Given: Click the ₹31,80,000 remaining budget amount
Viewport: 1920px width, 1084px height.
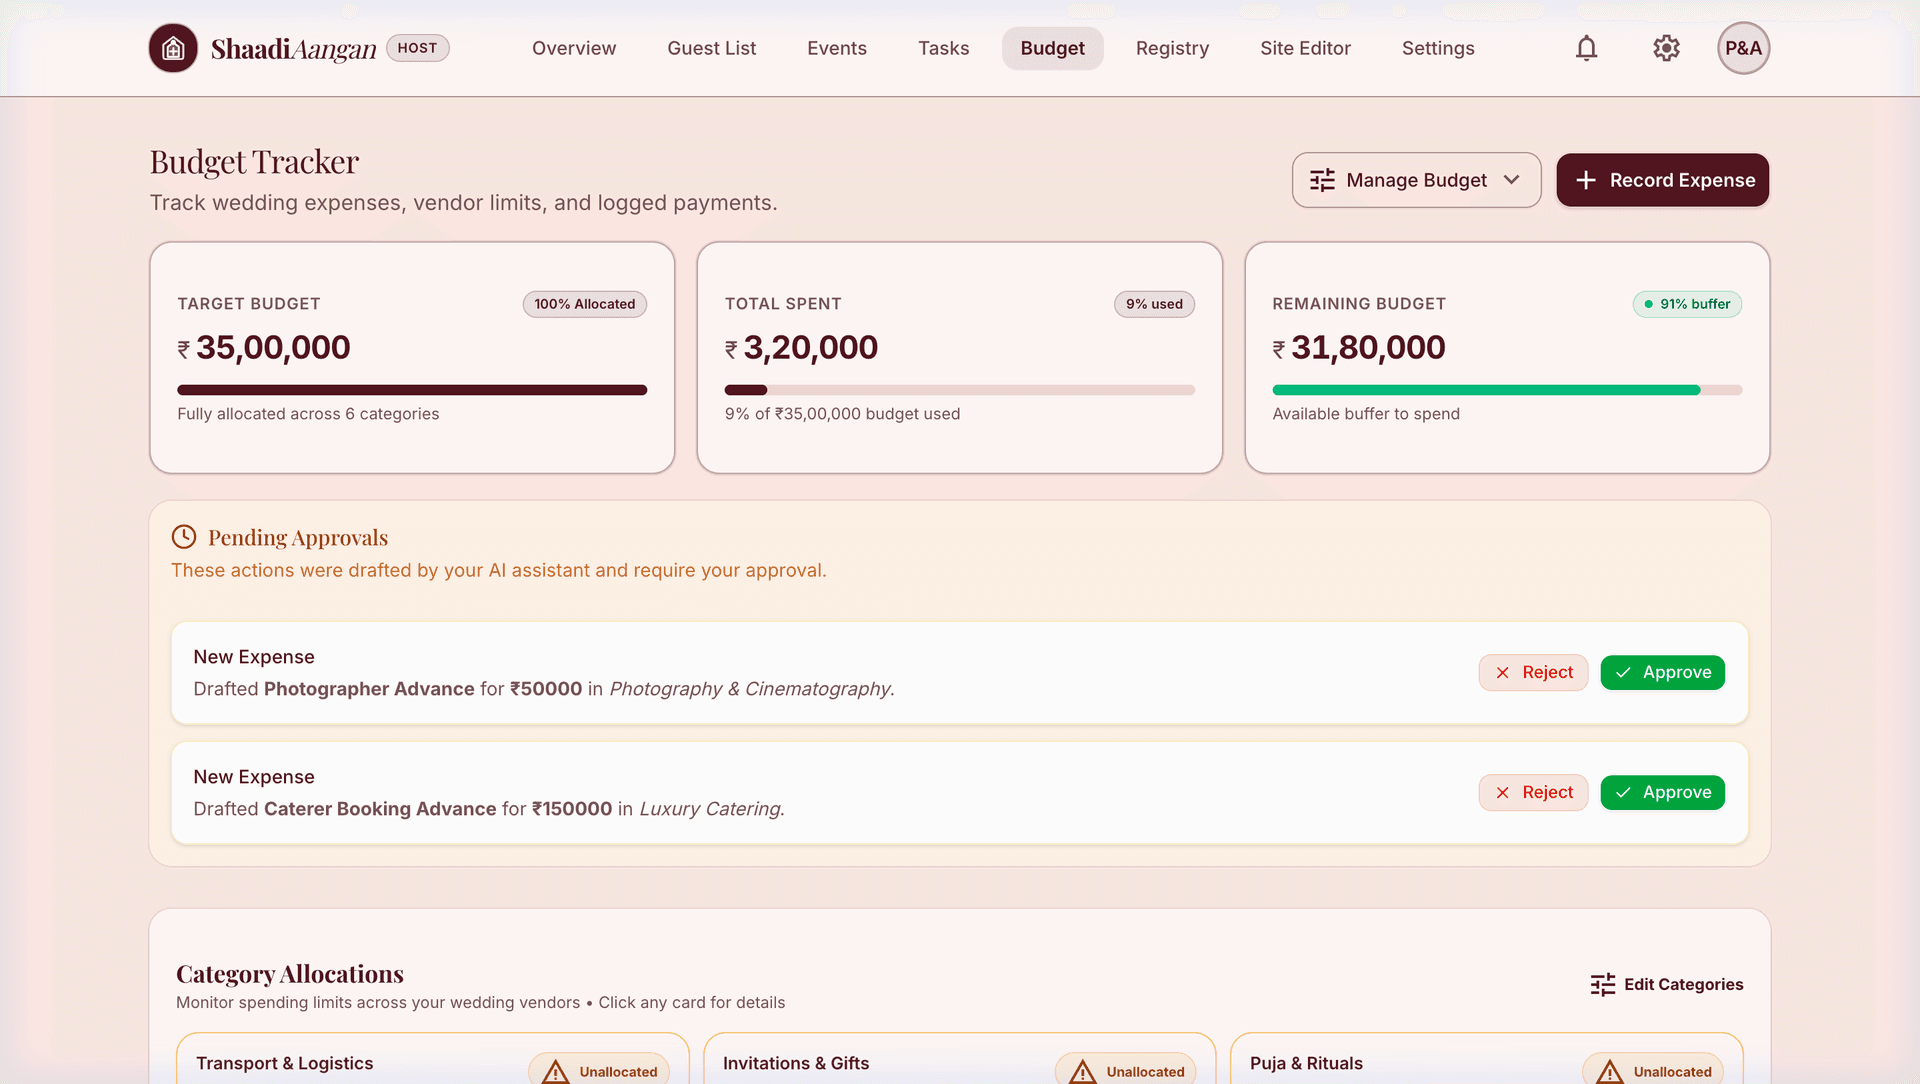Looking at the screenshot, I should tap(1358, 348).
